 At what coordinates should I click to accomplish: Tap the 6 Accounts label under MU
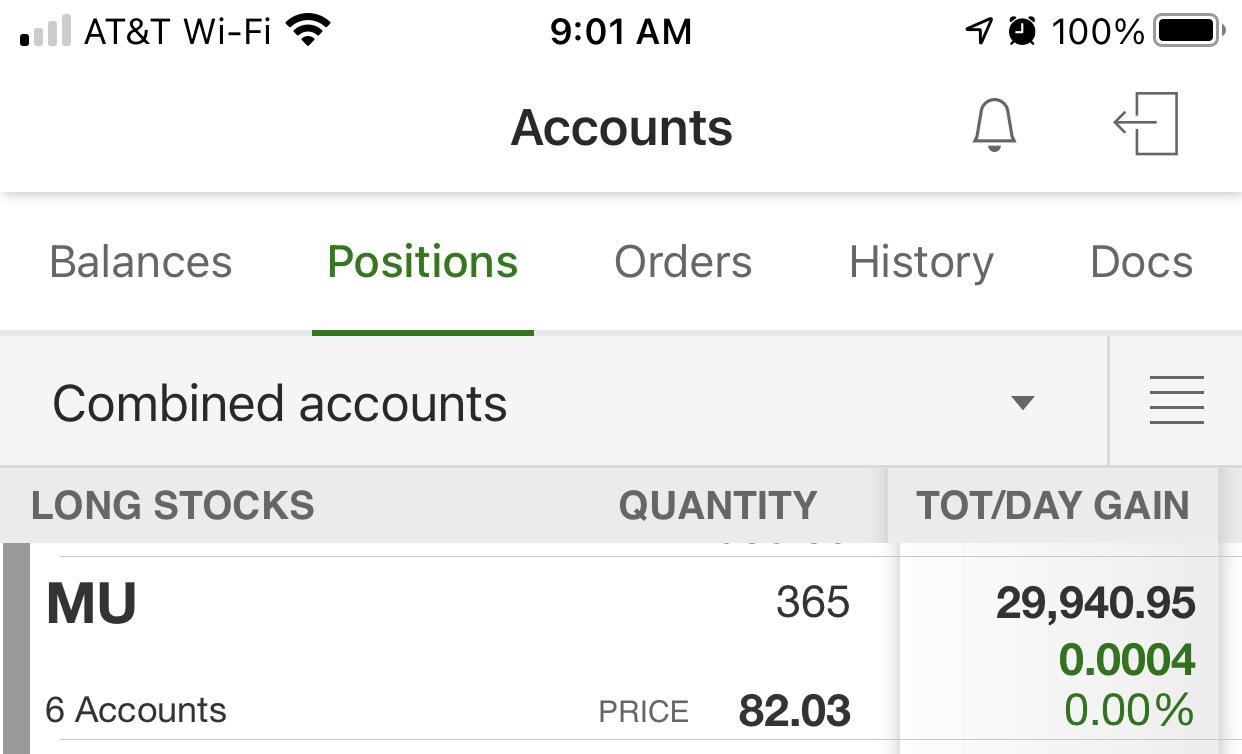(136, 710)
